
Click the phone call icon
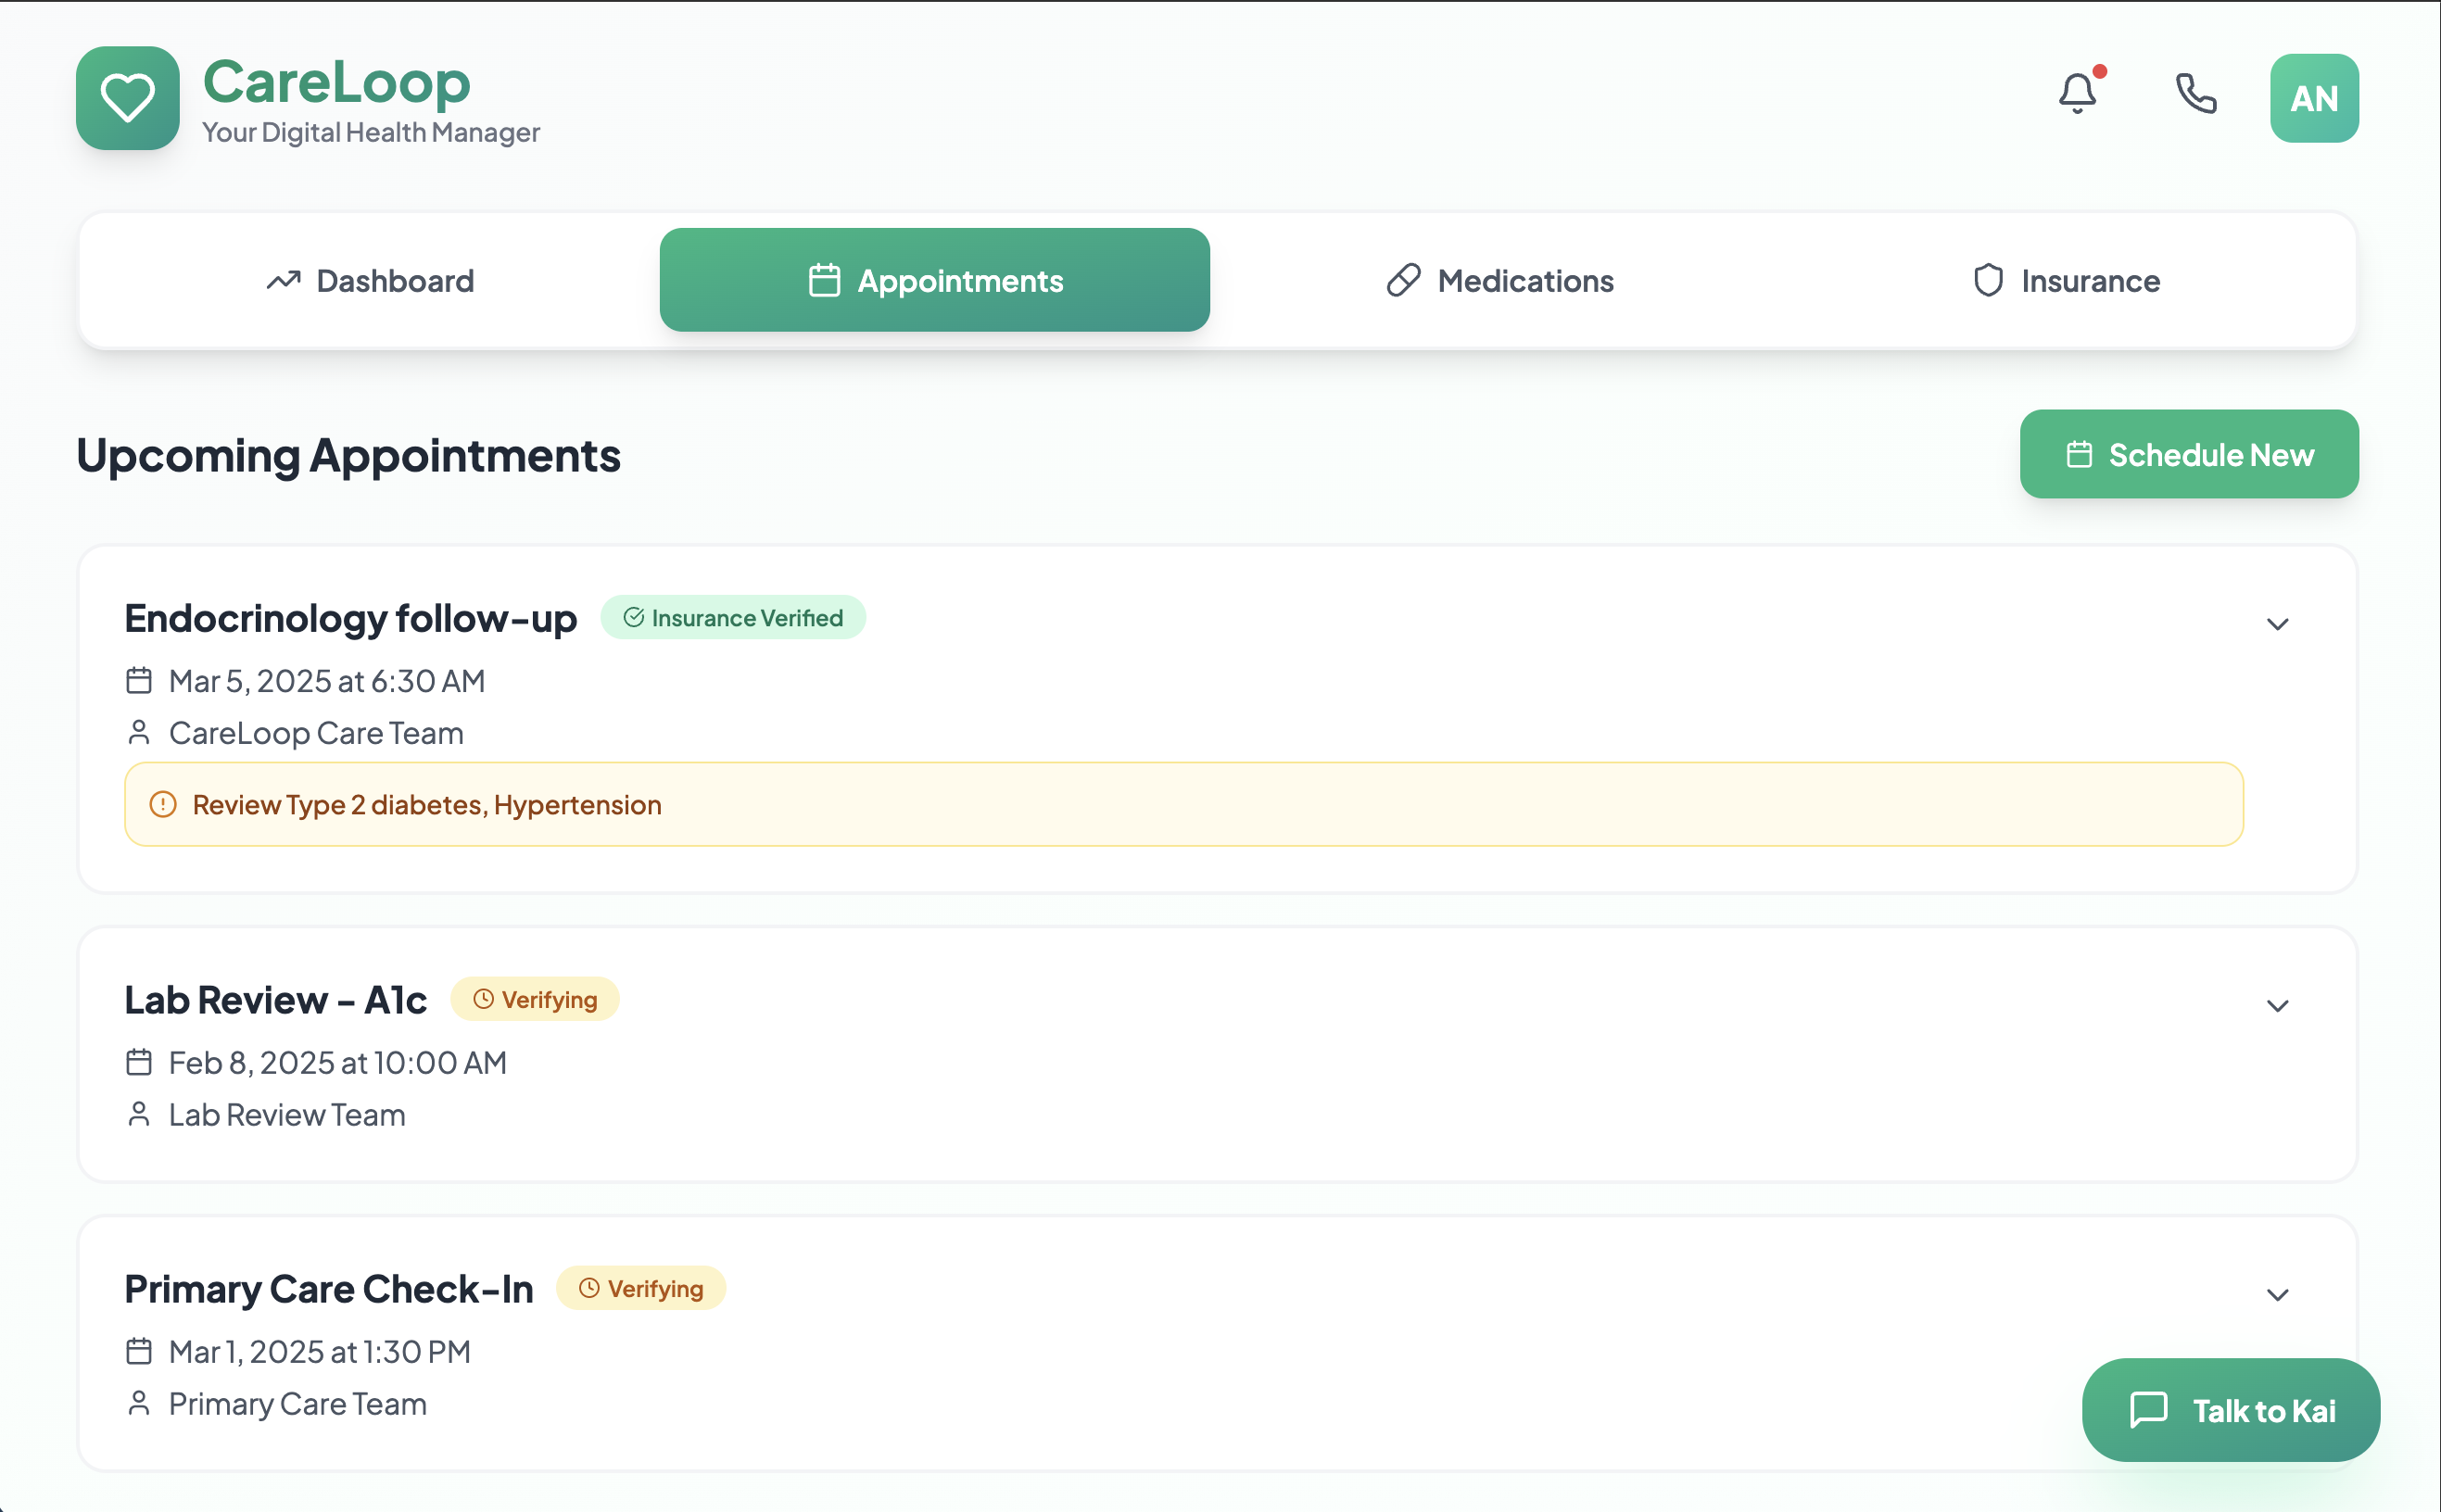pos(2196,94)
